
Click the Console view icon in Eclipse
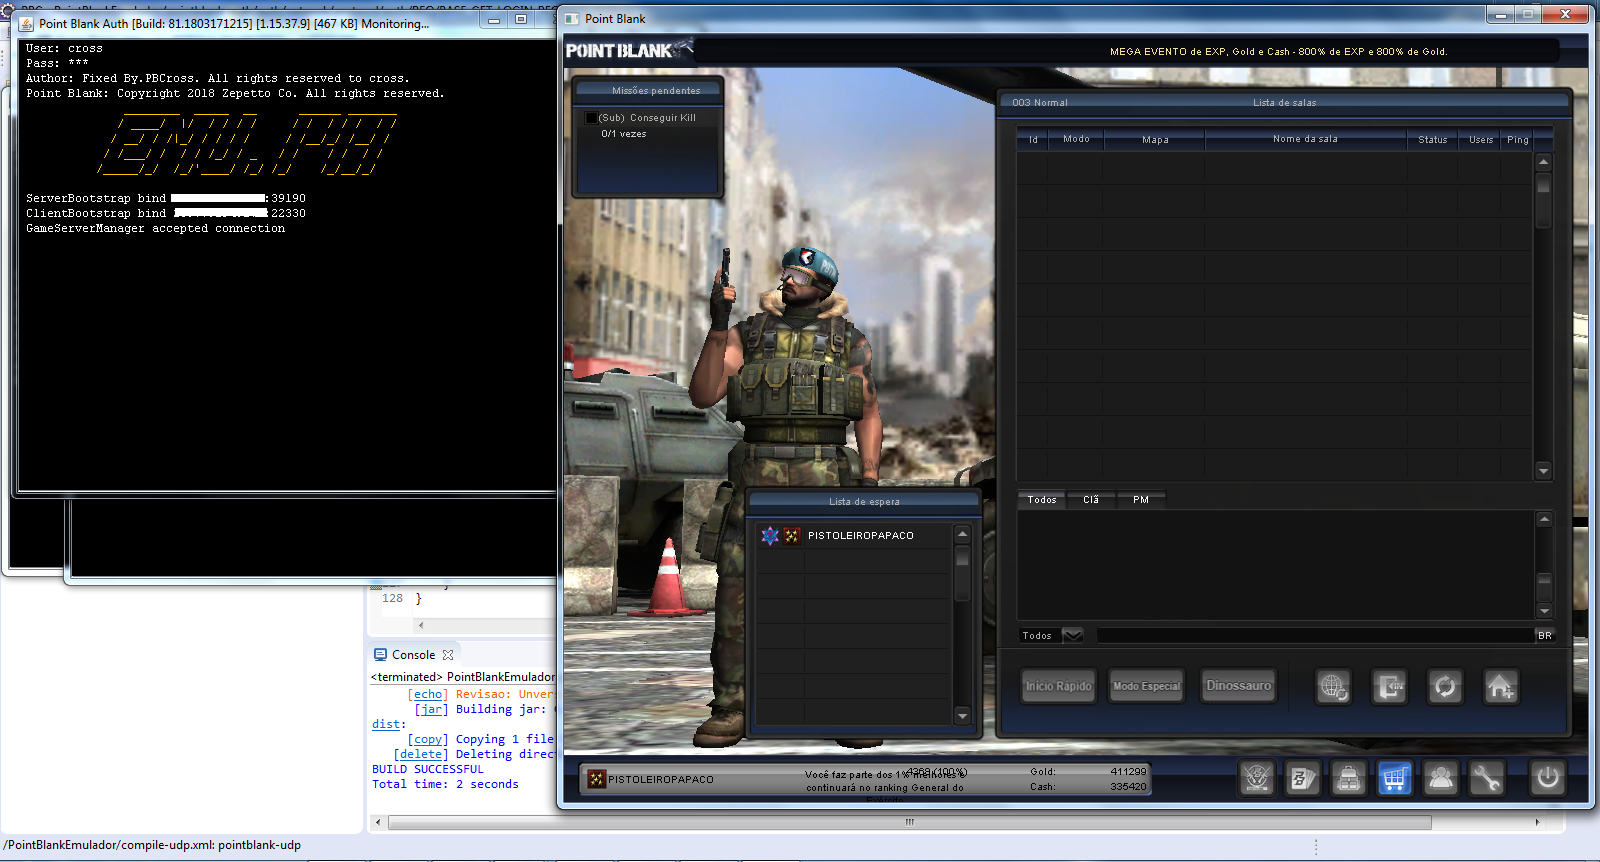click(x=380, y=655)
